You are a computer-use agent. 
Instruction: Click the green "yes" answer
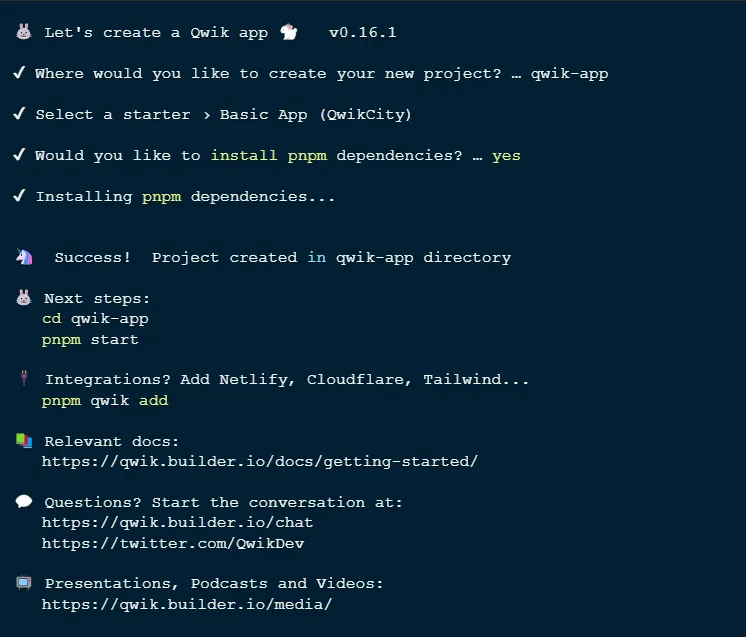(506, 156)
